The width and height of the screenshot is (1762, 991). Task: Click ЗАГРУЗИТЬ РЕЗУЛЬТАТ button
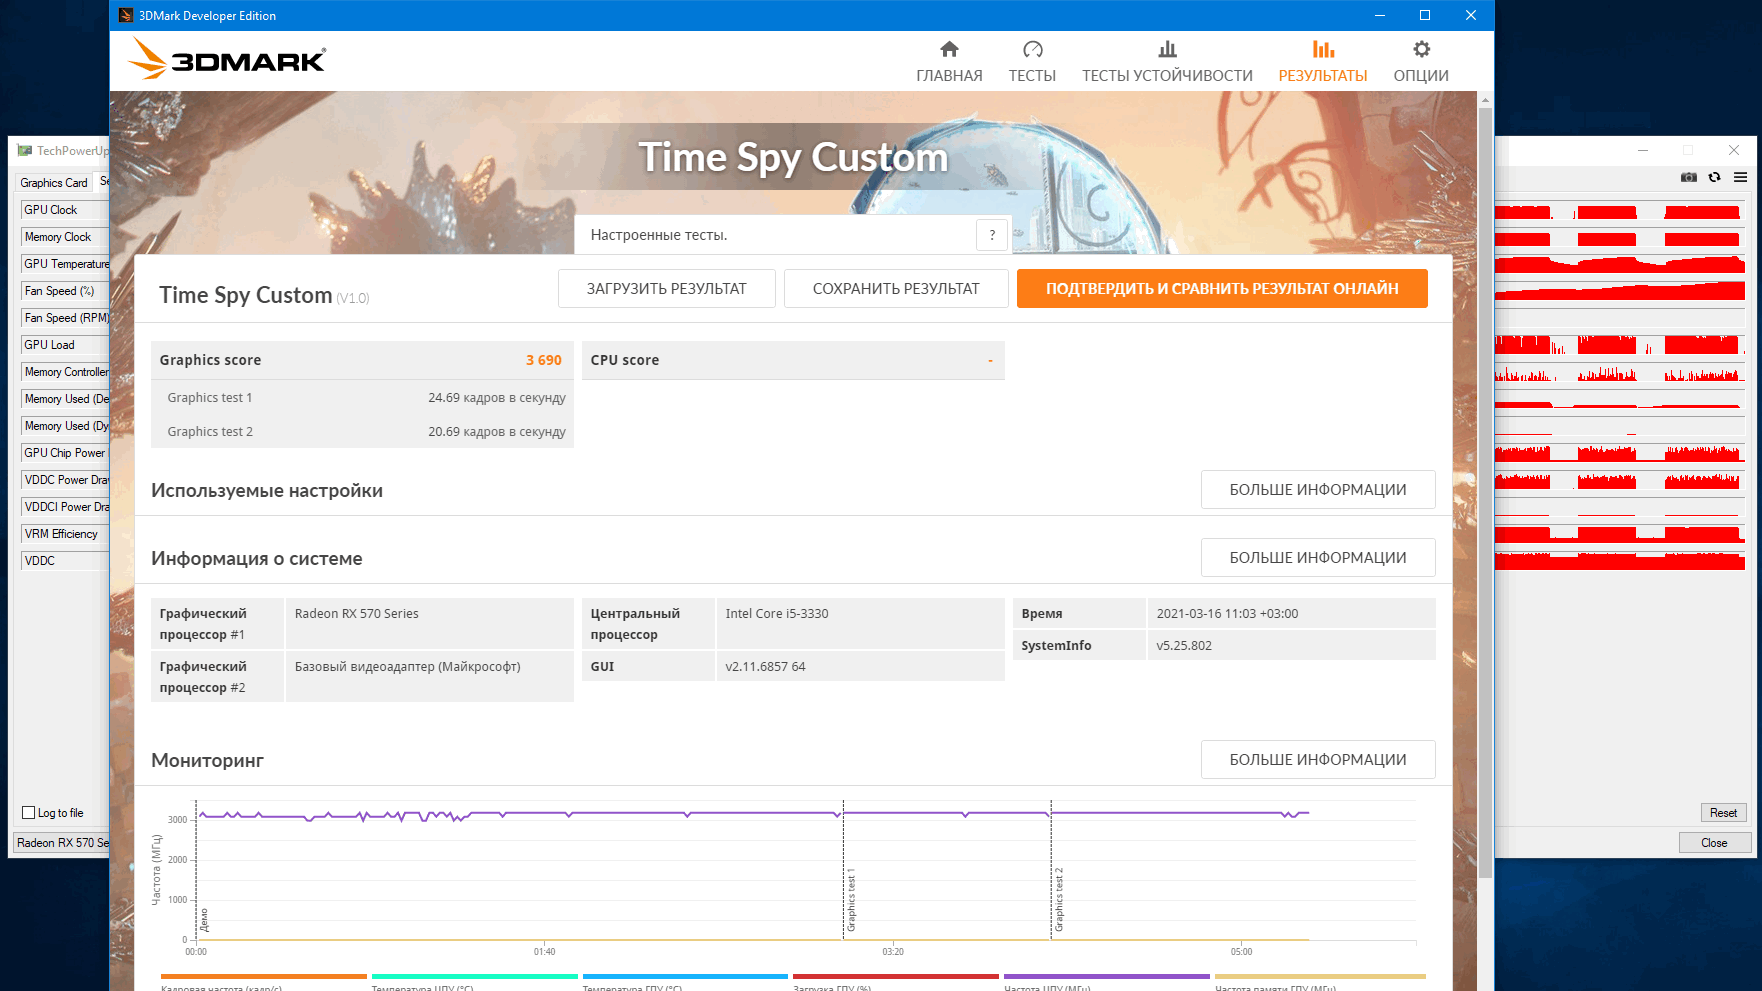click(x=666, y=289)
